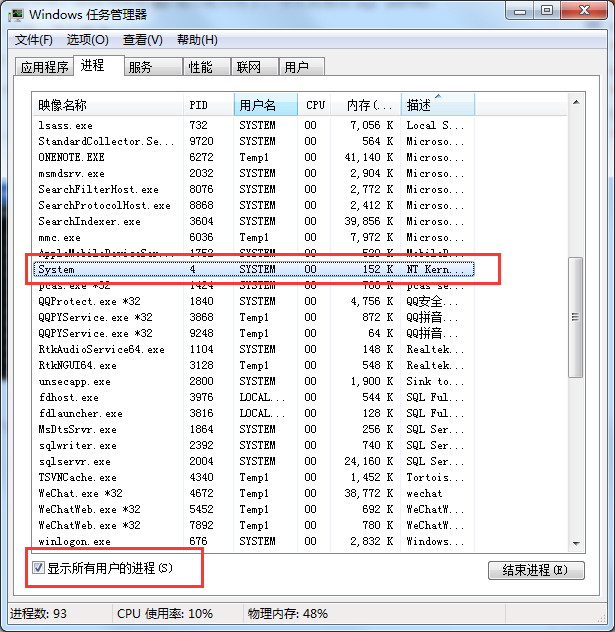Select the SearchIndexer.exe process row
Viewport: 615px width, 632px height.
pos(254,221)
